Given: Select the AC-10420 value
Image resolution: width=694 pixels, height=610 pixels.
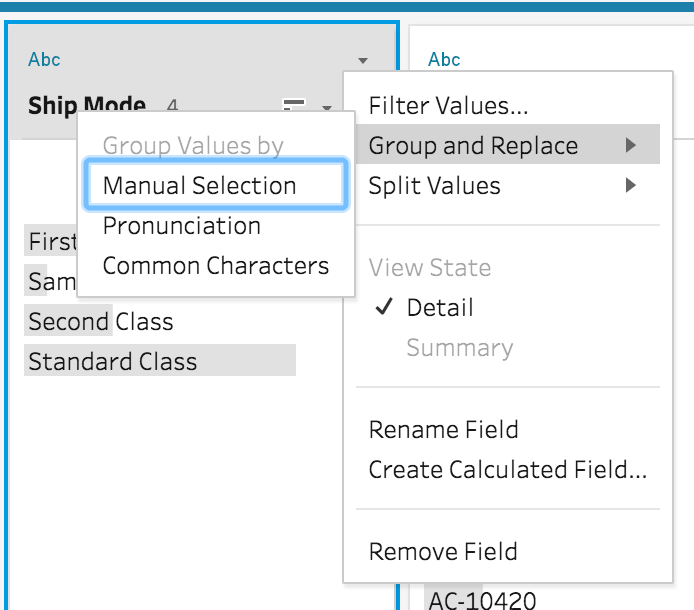Looking at the screenshot, I should pyautogui.click(x=482, y=600).
